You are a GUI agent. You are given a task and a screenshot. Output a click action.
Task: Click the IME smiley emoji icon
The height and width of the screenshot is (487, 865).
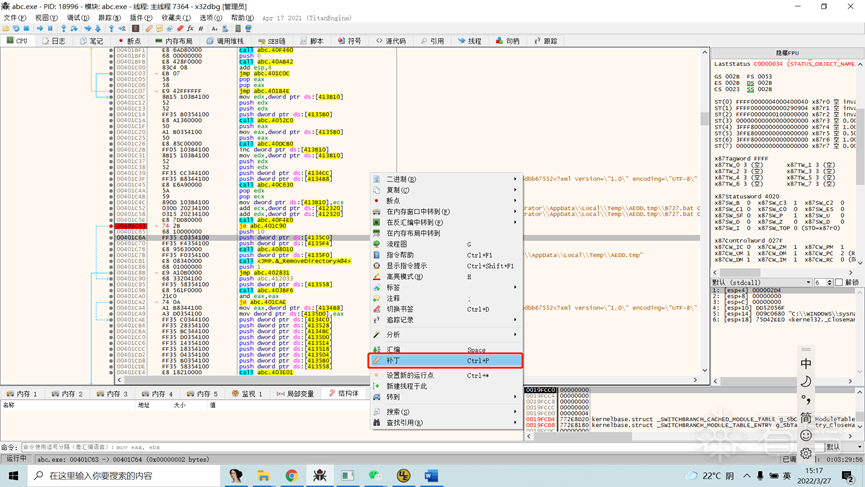(806, 436)
